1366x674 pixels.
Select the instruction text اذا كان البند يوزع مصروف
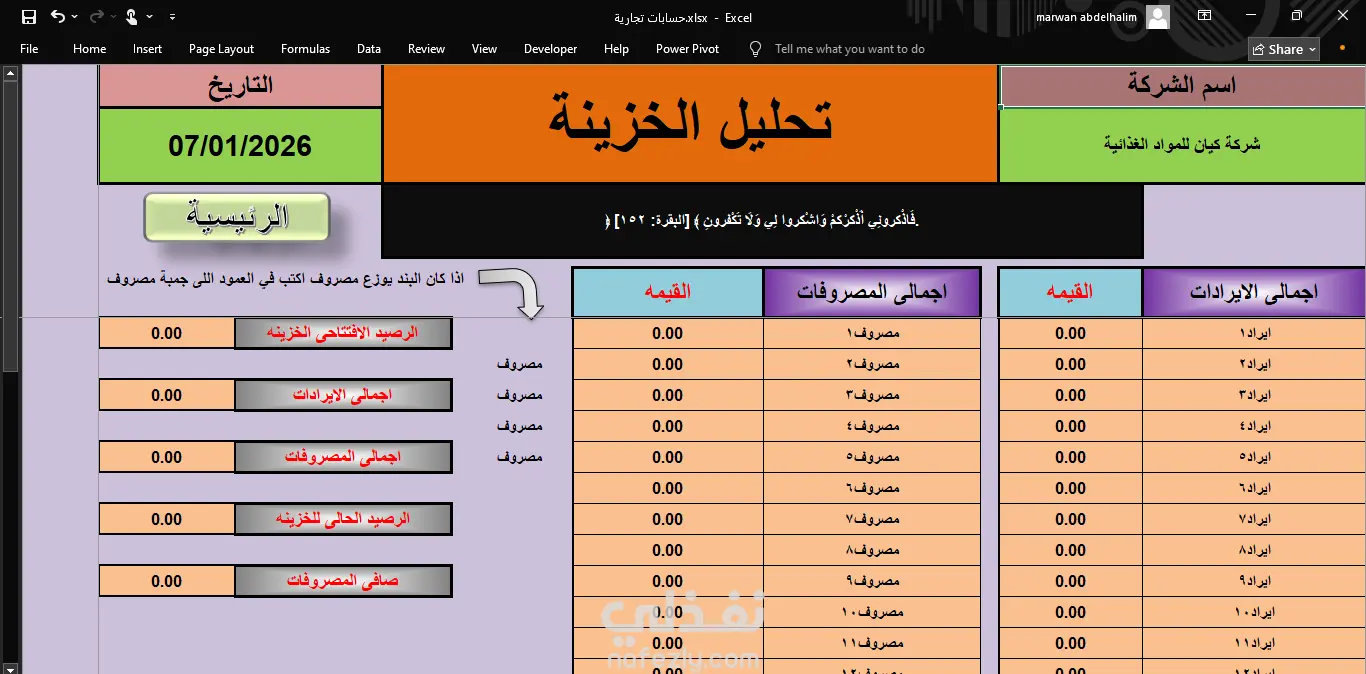point(286,277)
